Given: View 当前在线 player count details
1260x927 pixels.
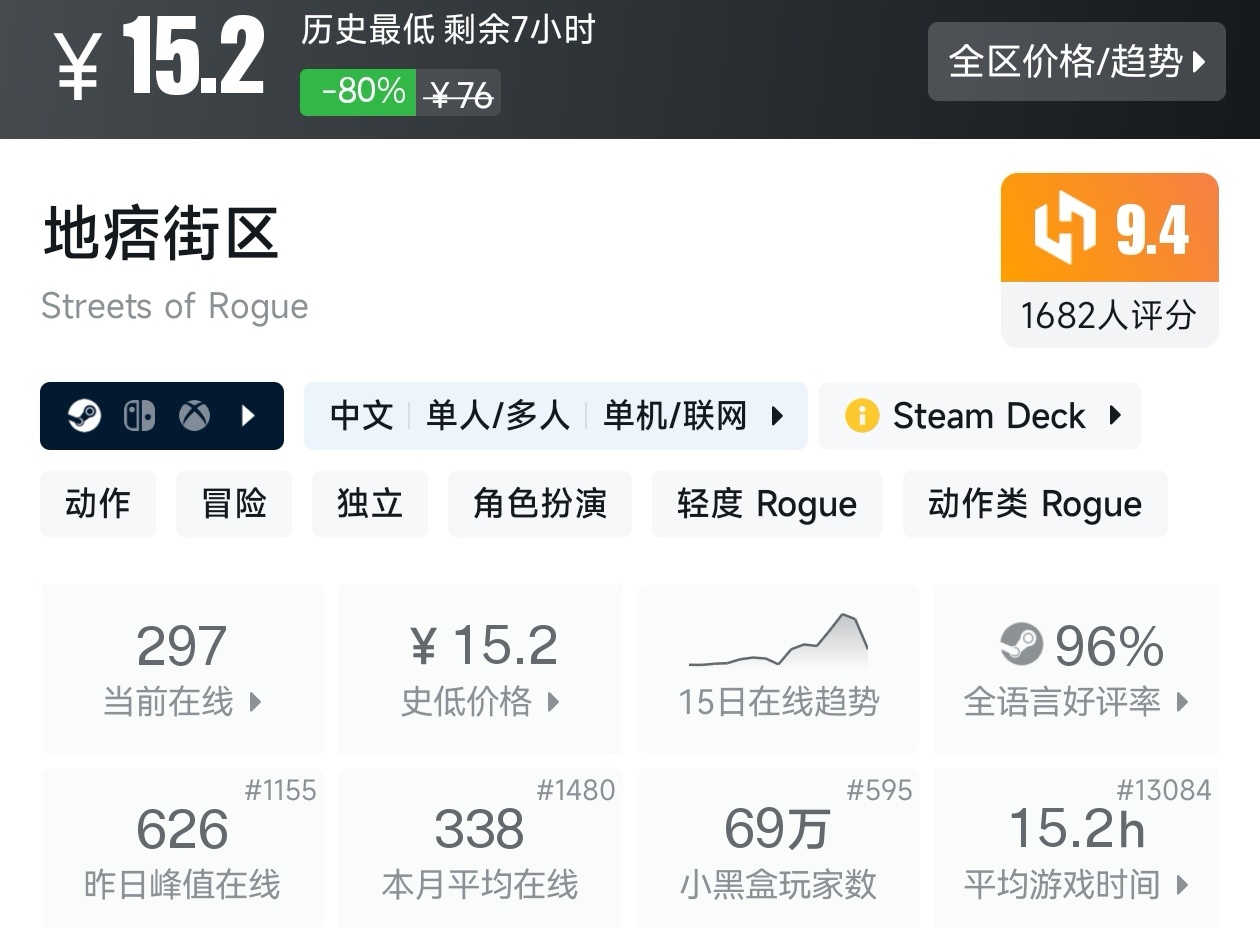Looking at the screenshot, I should click(182, 668).
